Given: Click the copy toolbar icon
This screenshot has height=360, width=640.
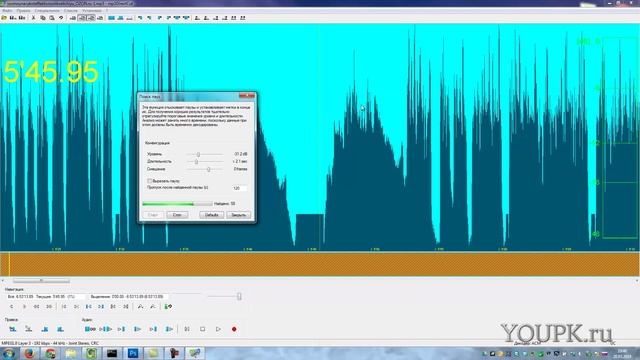Looking at the screenshot, I should [x=42, y=18].
